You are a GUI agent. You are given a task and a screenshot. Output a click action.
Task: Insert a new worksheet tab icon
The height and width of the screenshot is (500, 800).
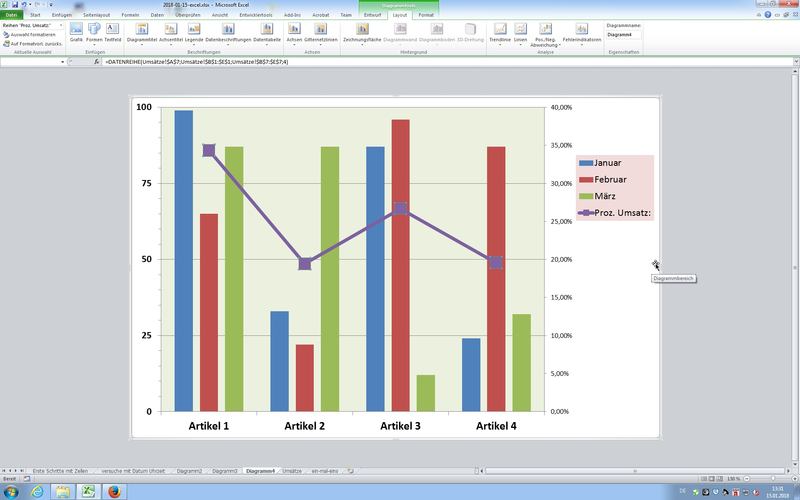[x=351, y=471]
